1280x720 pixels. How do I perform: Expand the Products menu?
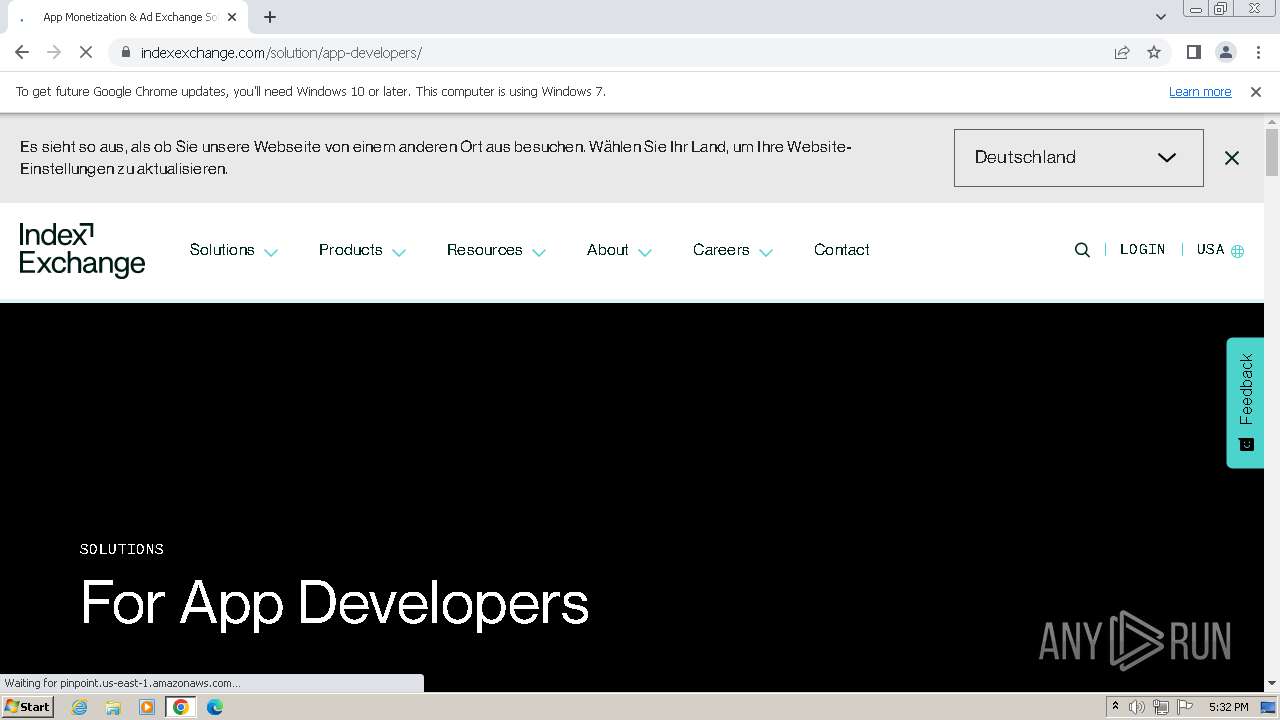[x=362, y=250]
